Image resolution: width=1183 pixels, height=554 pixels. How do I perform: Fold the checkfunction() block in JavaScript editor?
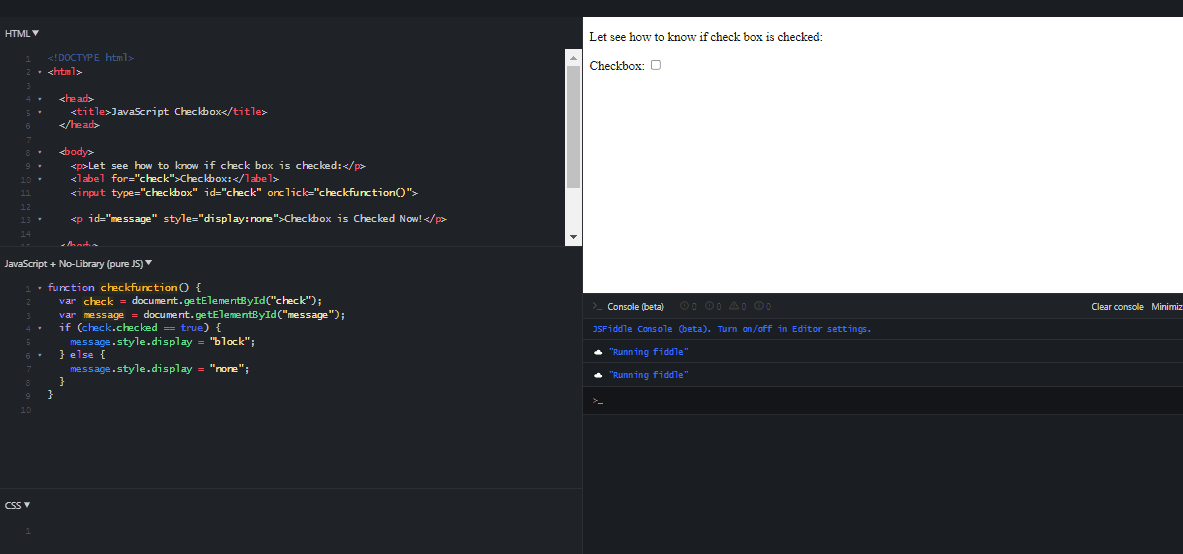pos(39,288)
